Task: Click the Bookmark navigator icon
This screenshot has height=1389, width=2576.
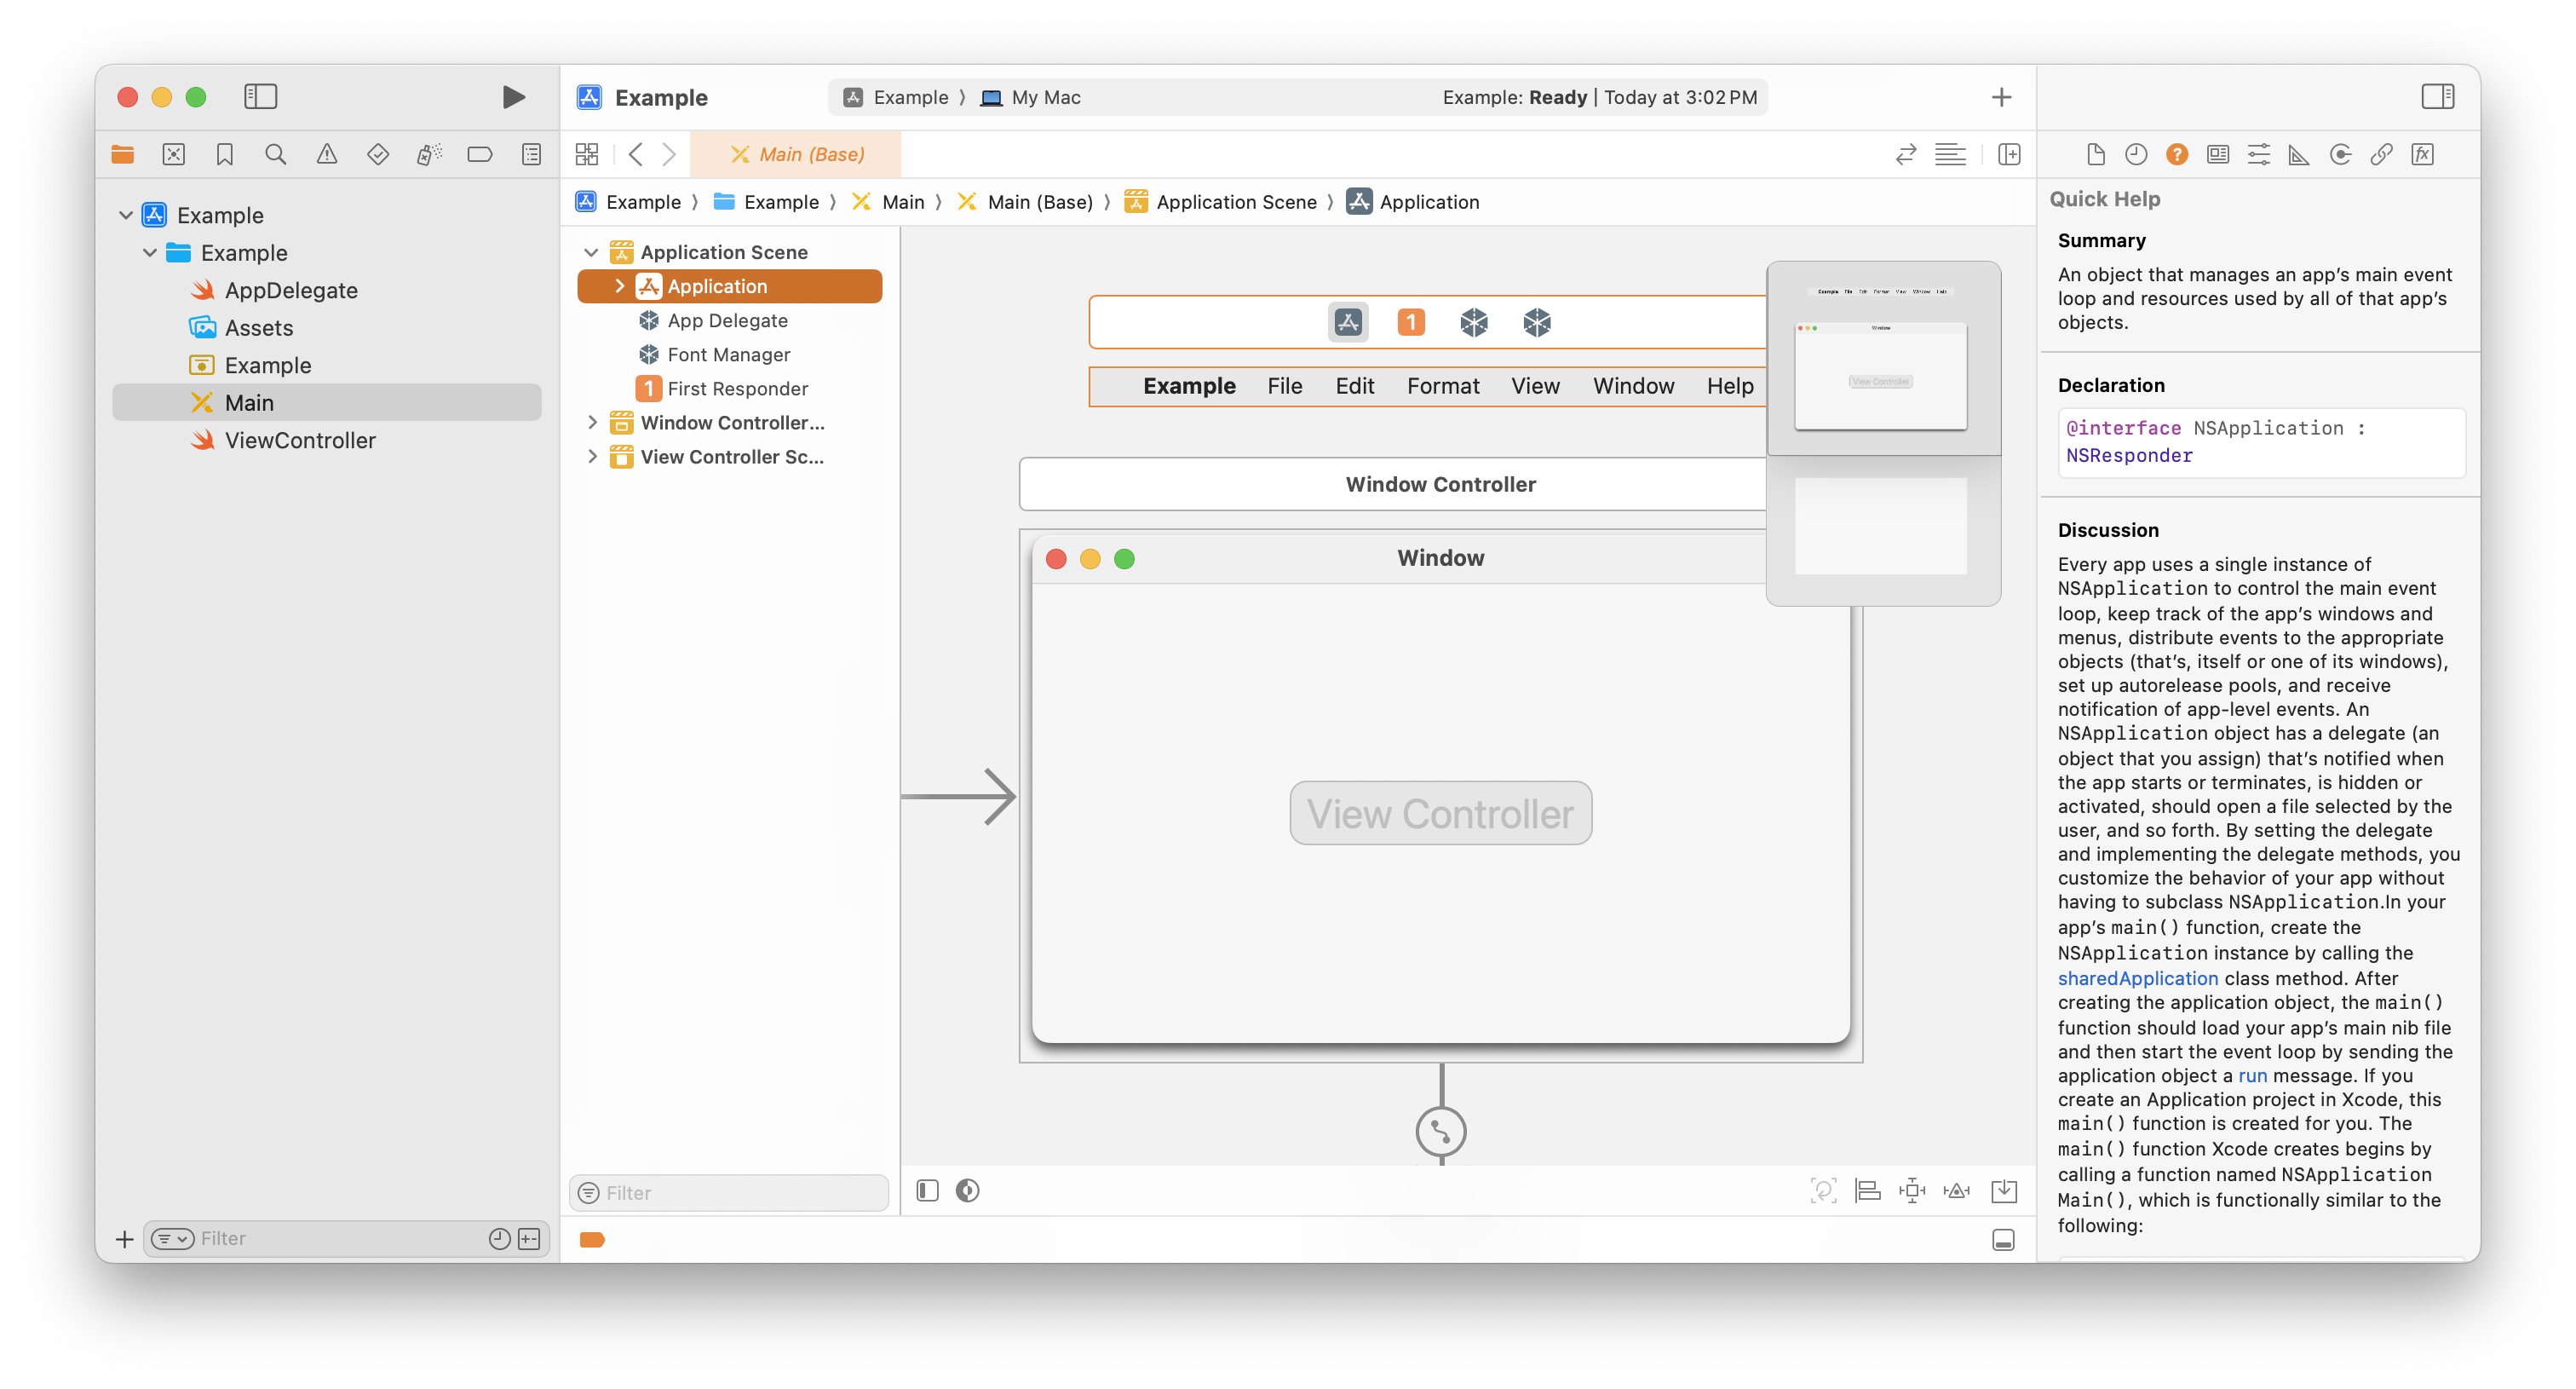Action: 224,154
